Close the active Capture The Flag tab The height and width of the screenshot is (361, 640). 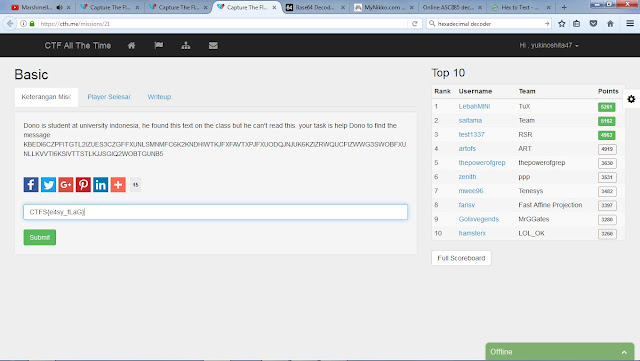[274, 7]
